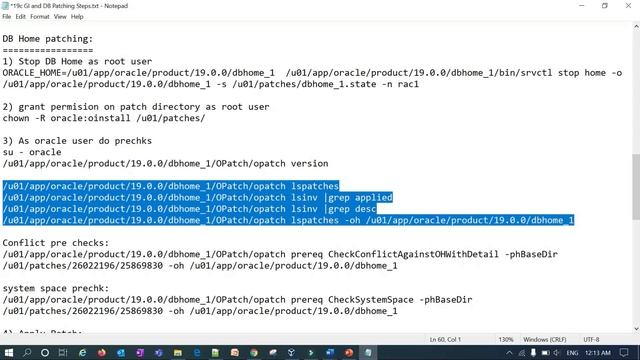
Task: Open the View menu
Action: [60, 17]
